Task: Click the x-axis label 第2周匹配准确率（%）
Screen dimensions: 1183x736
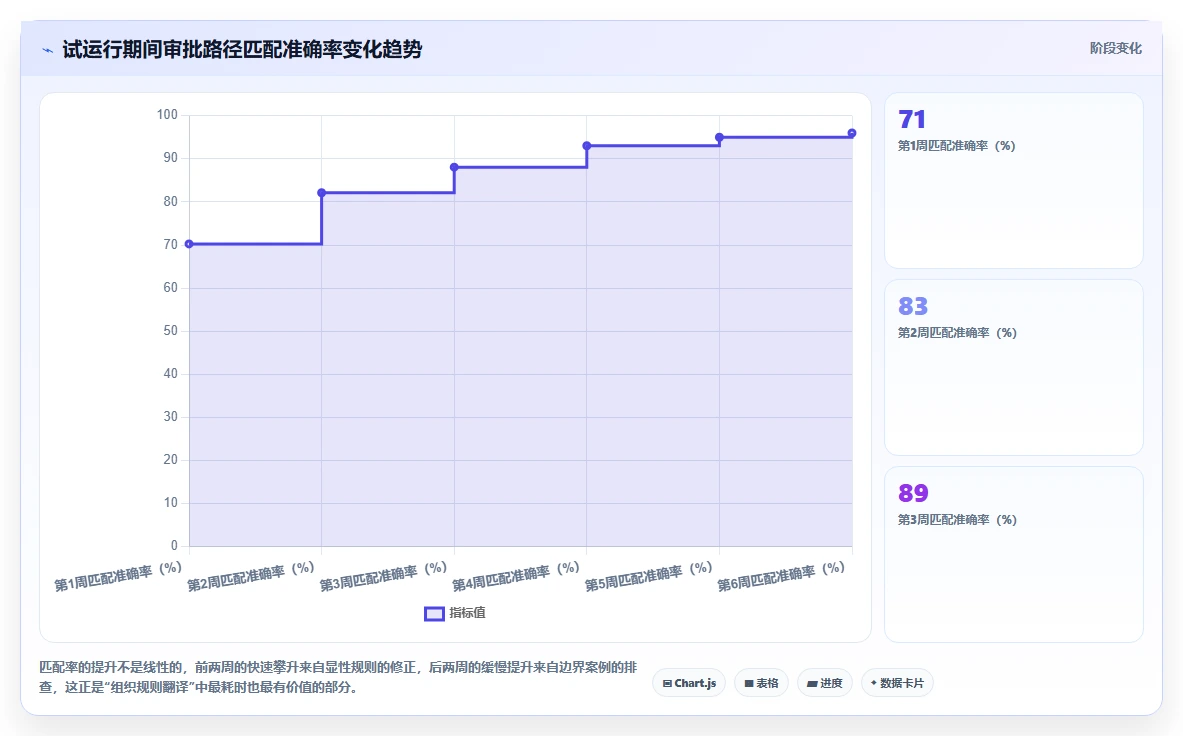Action: click(x=251, y=576)
